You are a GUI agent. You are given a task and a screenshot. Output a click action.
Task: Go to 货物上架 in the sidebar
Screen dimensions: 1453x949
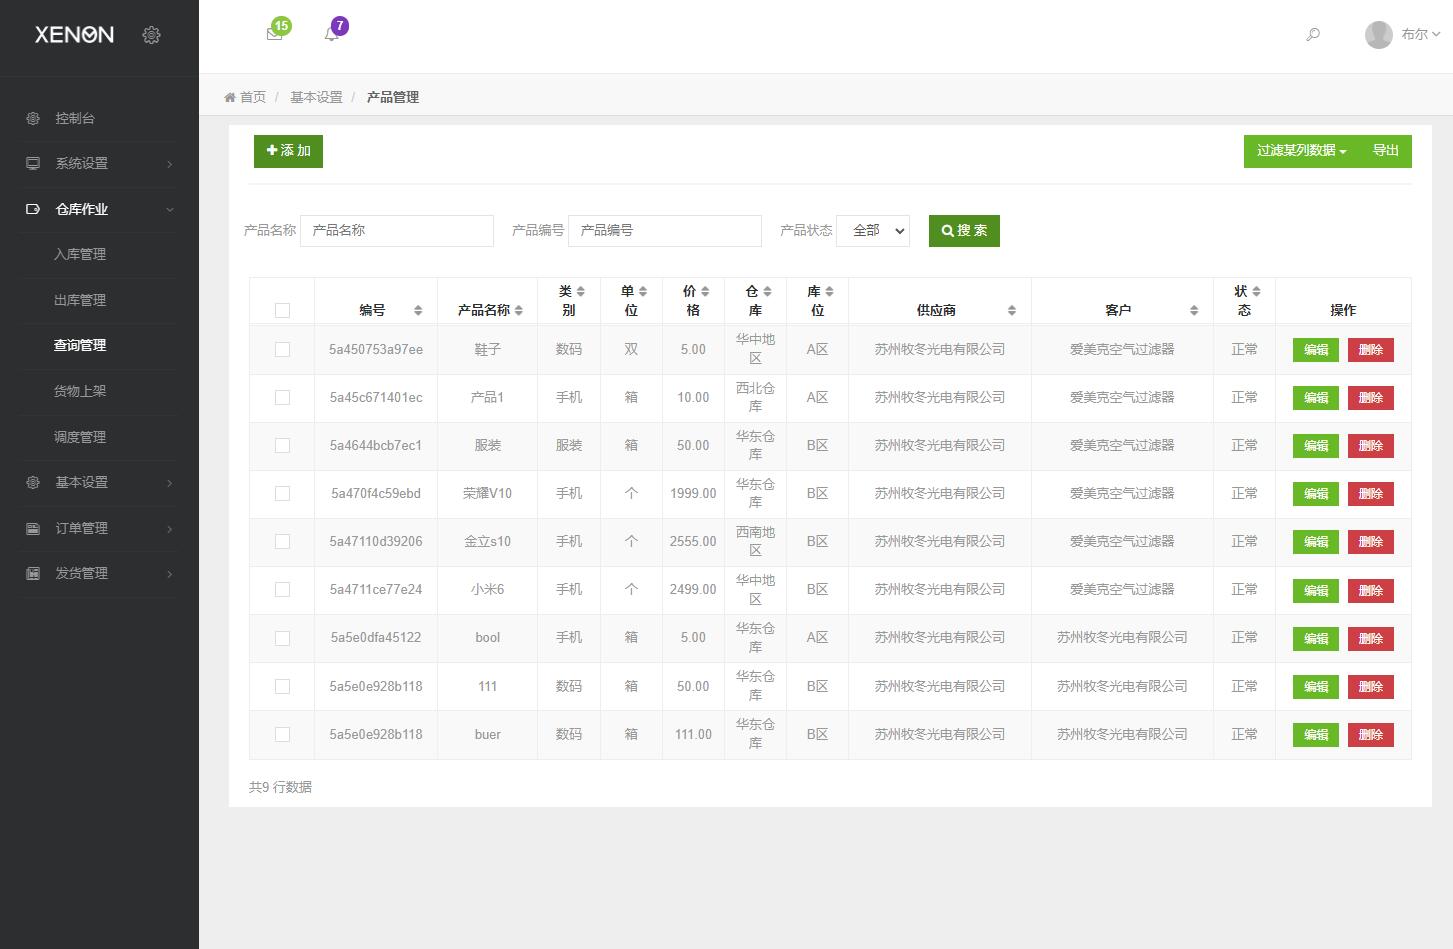pos(80,391)
